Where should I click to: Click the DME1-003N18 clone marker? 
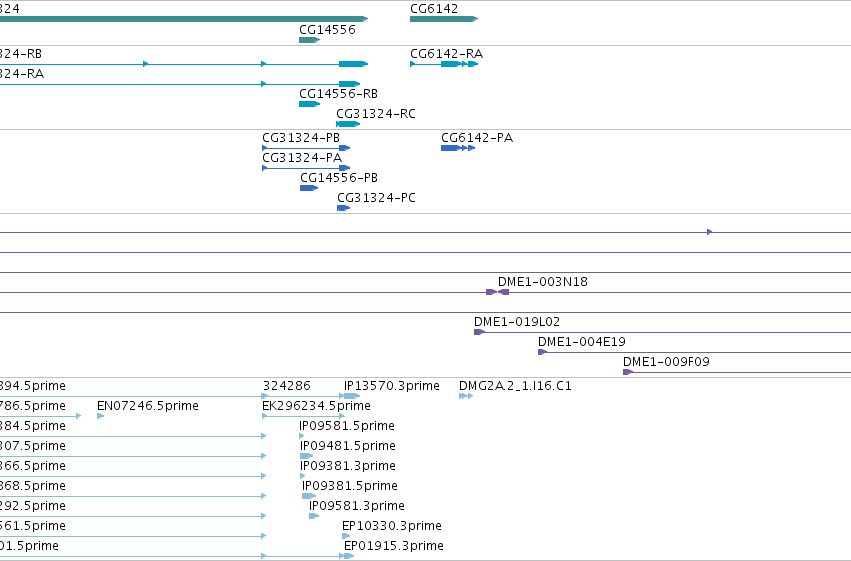point(497,292)
